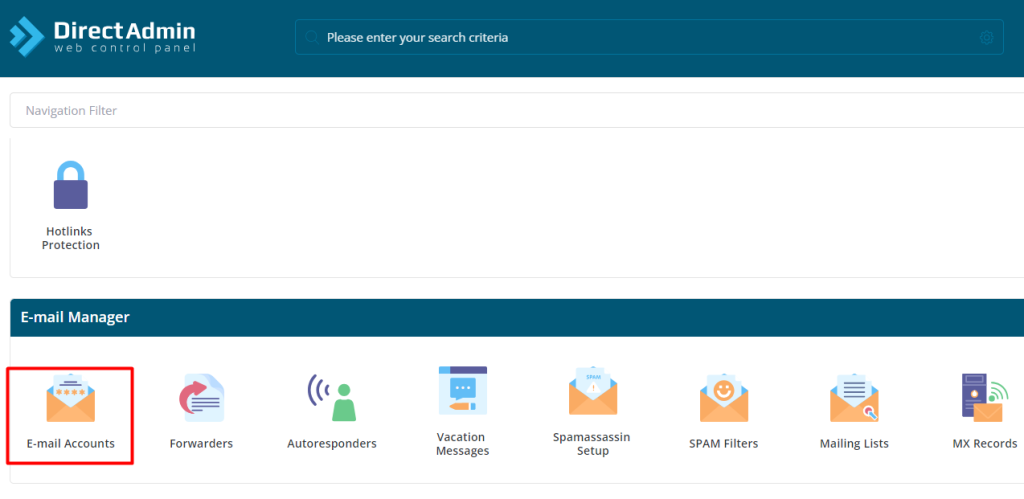Open the Spamassassin Setup envelope icon

pos(592,391)
